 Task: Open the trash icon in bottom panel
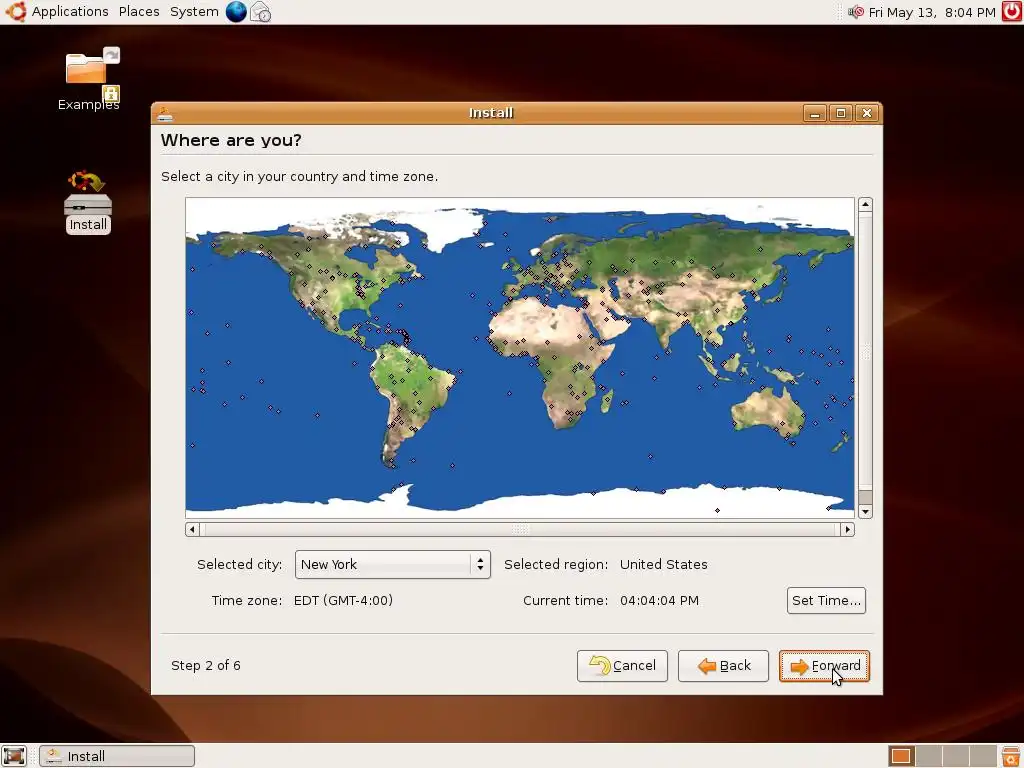pos(1011,756)
